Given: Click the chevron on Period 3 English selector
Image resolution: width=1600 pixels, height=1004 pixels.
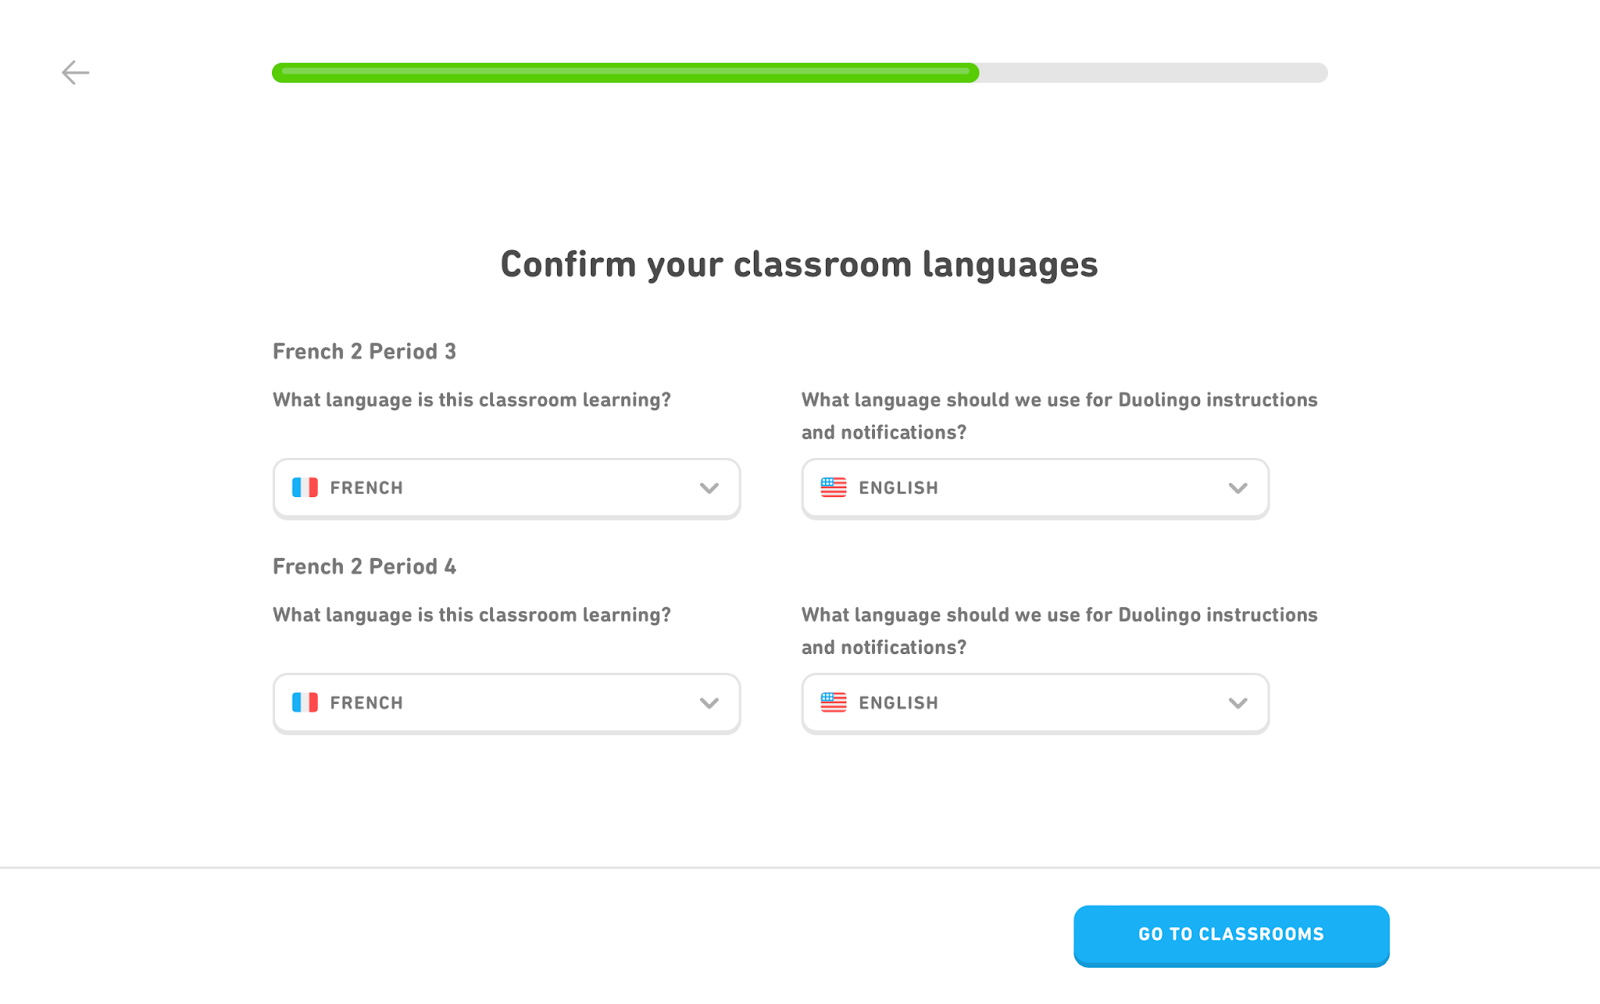Looking at the screenshot, I should point(1238,488).
